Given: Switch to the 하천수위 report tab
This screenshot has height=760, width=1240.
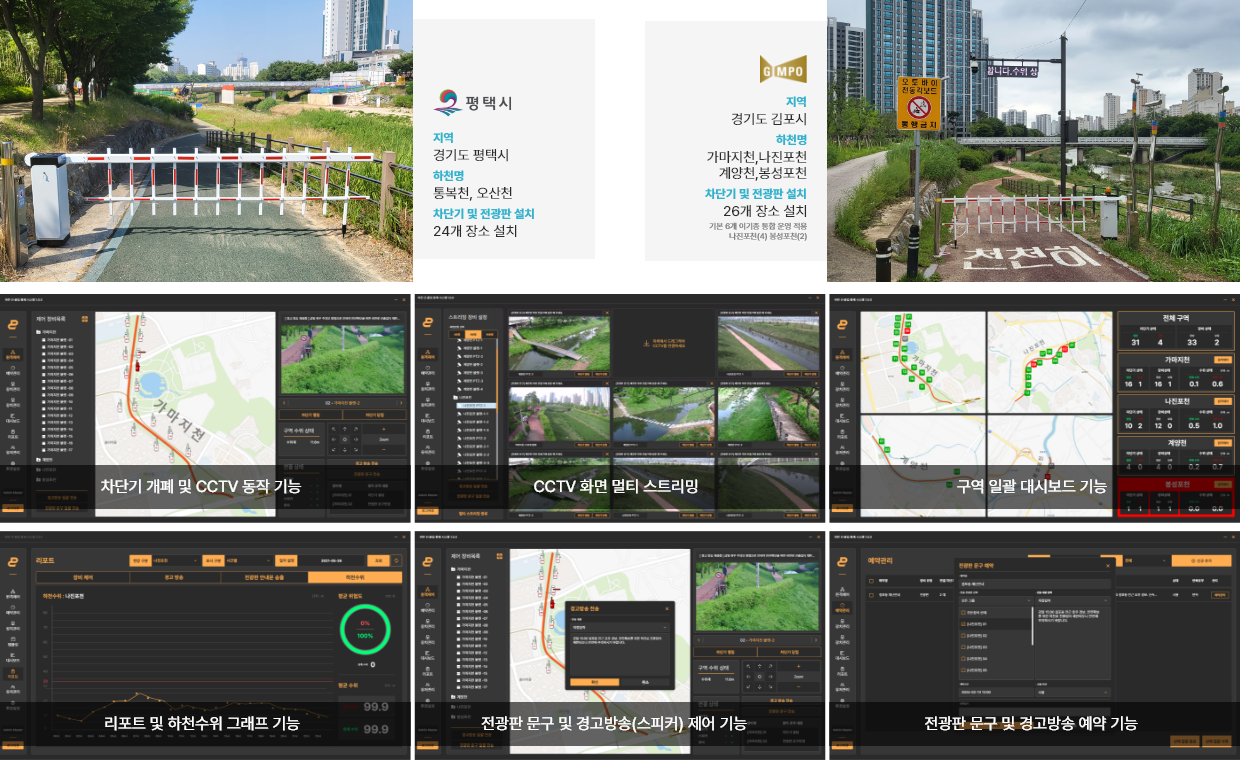Looking at the screenshot, I should point(355,578).
